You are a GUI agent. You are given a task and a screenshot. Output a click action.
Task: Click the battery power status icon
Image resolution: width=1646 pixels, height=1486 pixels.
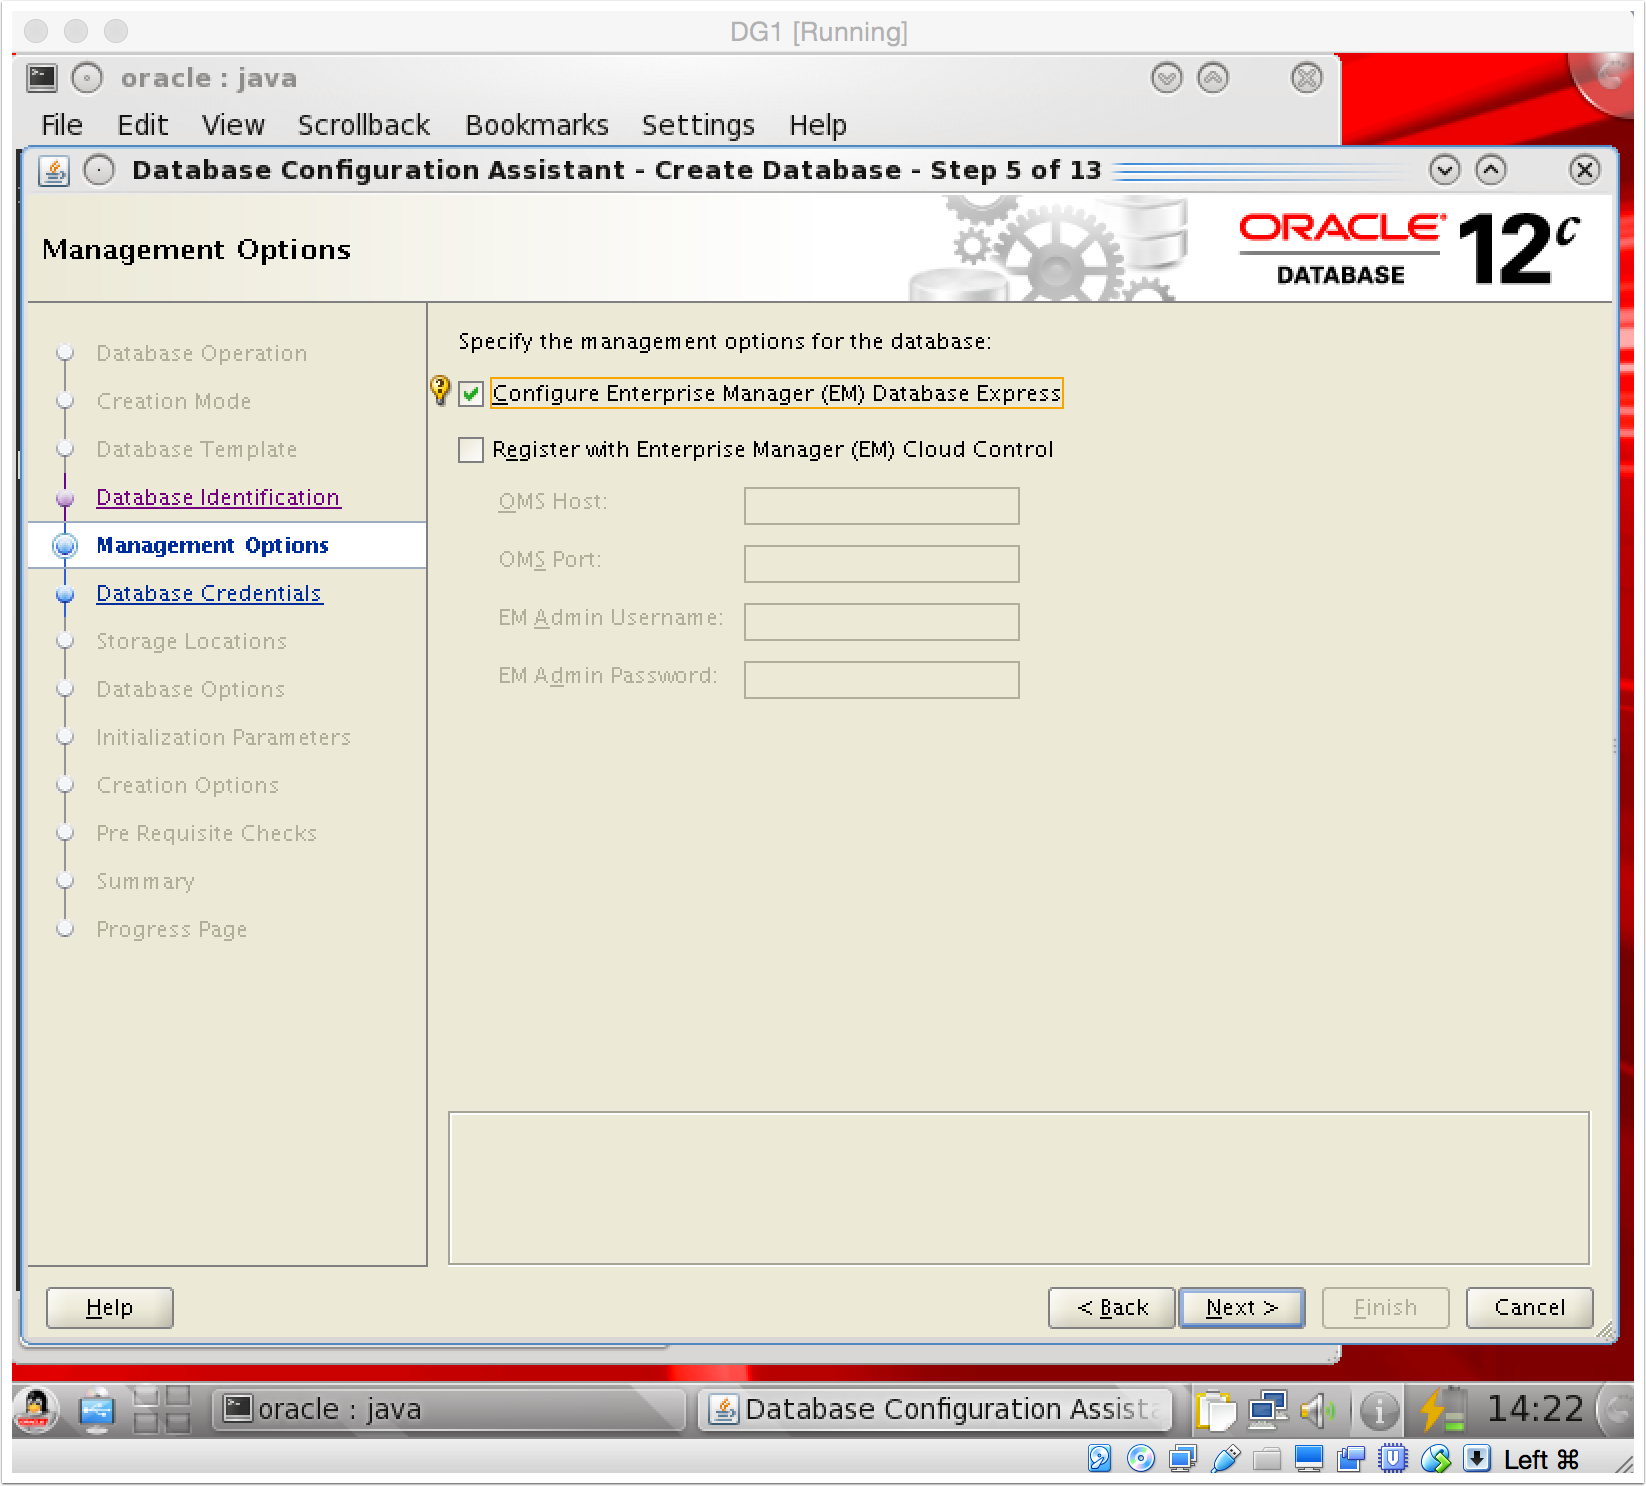point(1441,1410)
